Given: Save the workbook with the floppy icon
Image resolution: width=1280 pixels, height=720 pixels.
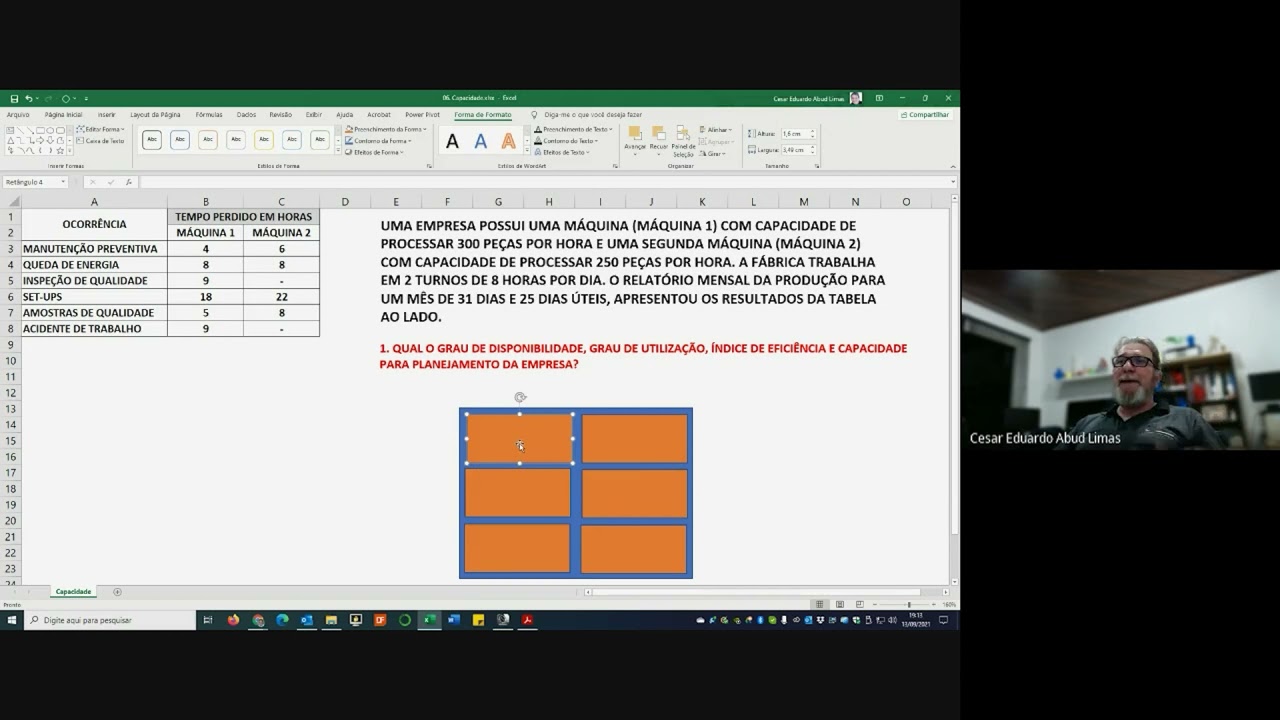Looking at the screenshot, I should point(14,99).
